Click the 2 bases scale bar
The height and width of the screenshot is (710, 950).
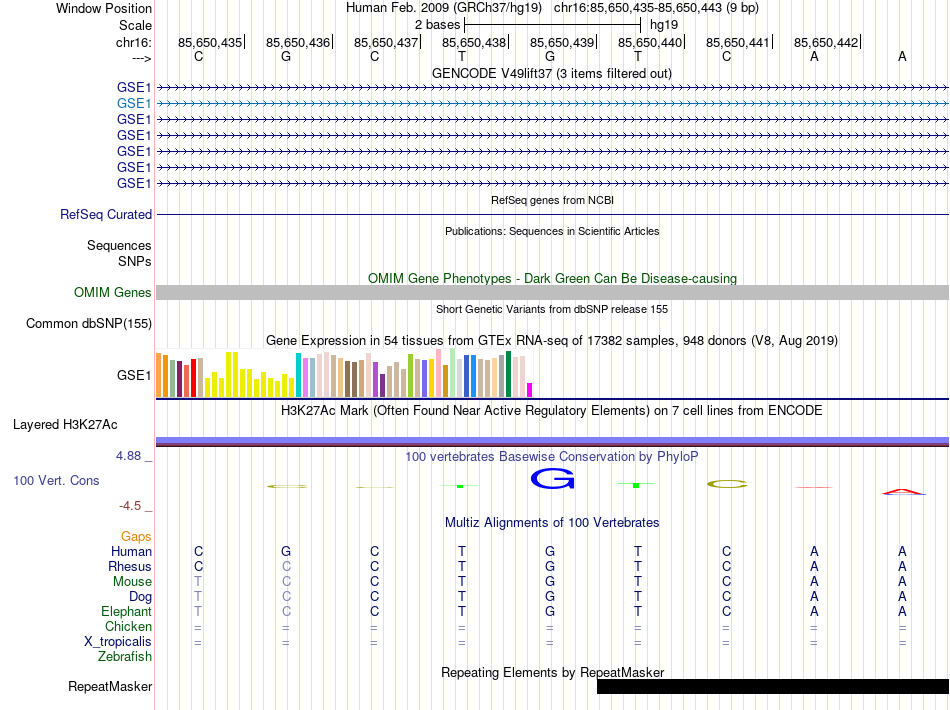552,23
